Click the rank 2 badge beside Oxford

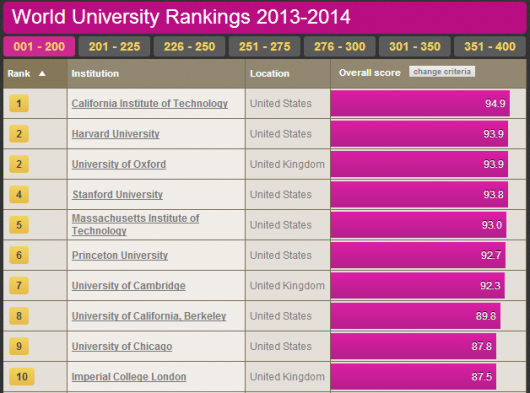click(19, 164)
